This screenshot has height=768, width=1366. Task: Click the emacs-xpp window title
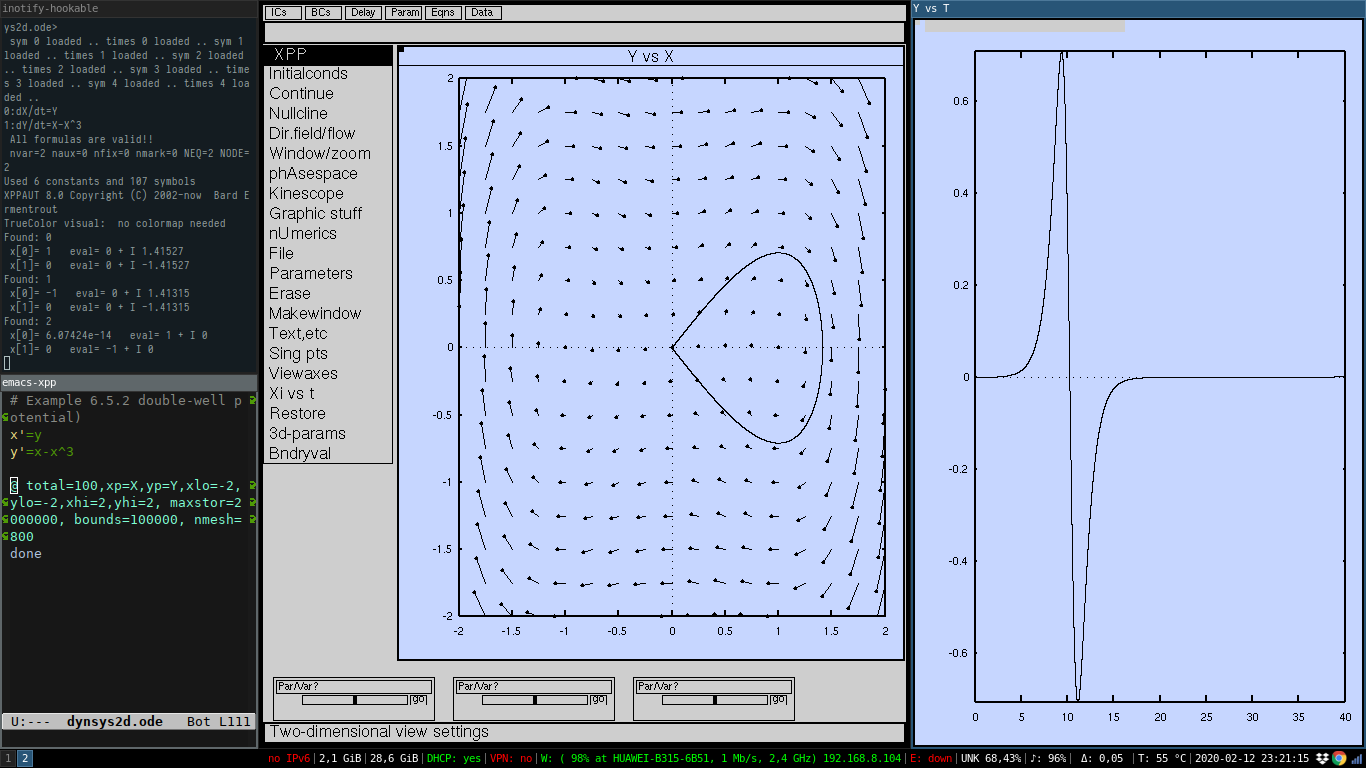click(x=128, y=383)
